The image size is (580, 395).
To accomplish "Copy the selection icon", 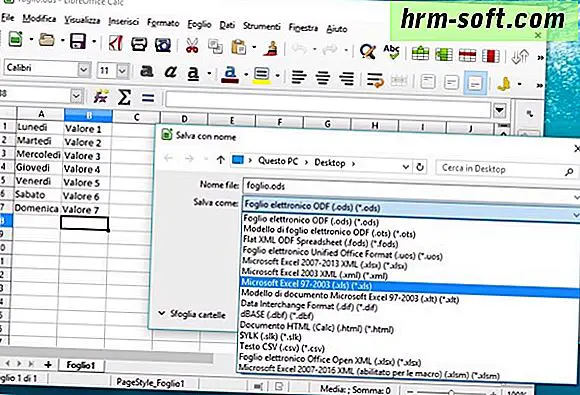I will click(215, 47).
